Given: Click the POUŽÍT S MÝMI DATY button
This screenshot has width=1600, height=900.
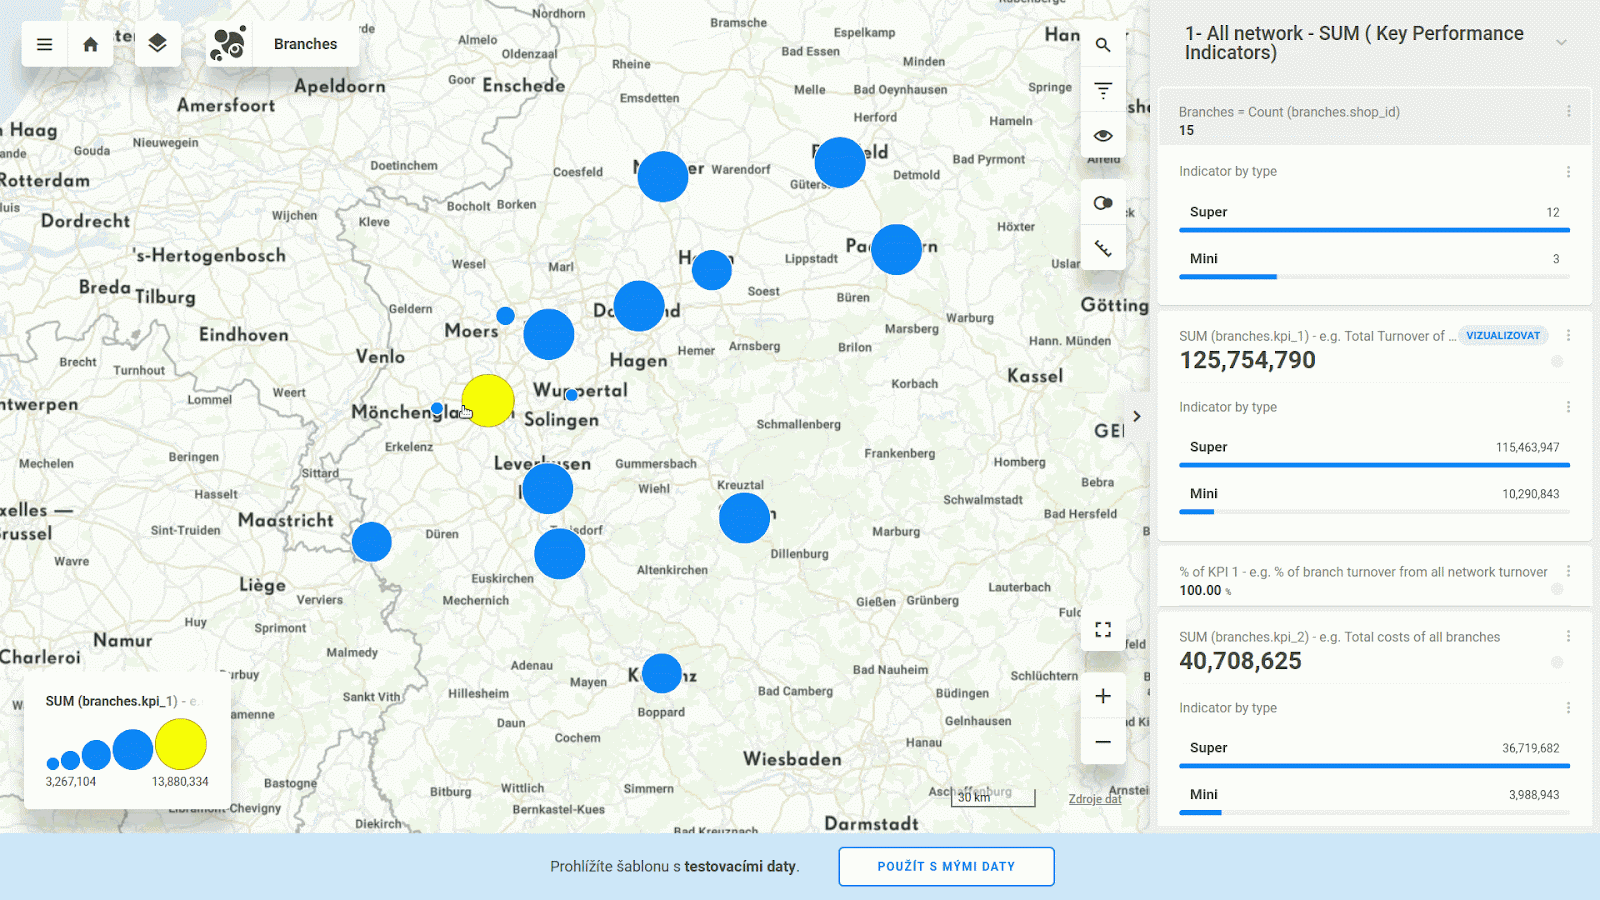Looking at the screenshot, I should pos(946,866).
